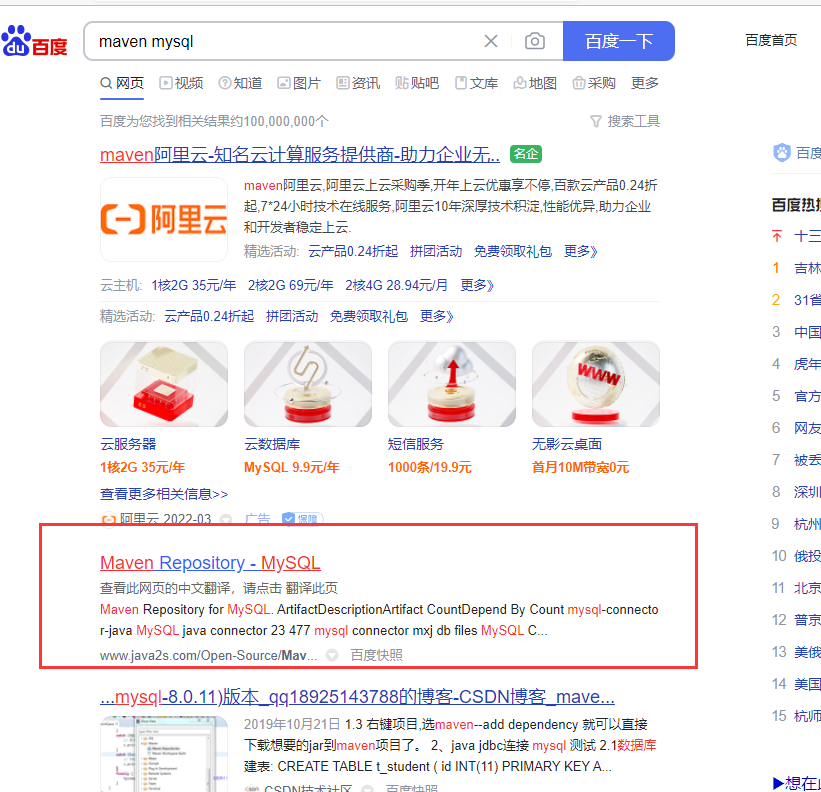Image resolution: width=821 pixels, height=792 pixels.
Task: Open 云服务器 product image
Action: click(164, 384)
